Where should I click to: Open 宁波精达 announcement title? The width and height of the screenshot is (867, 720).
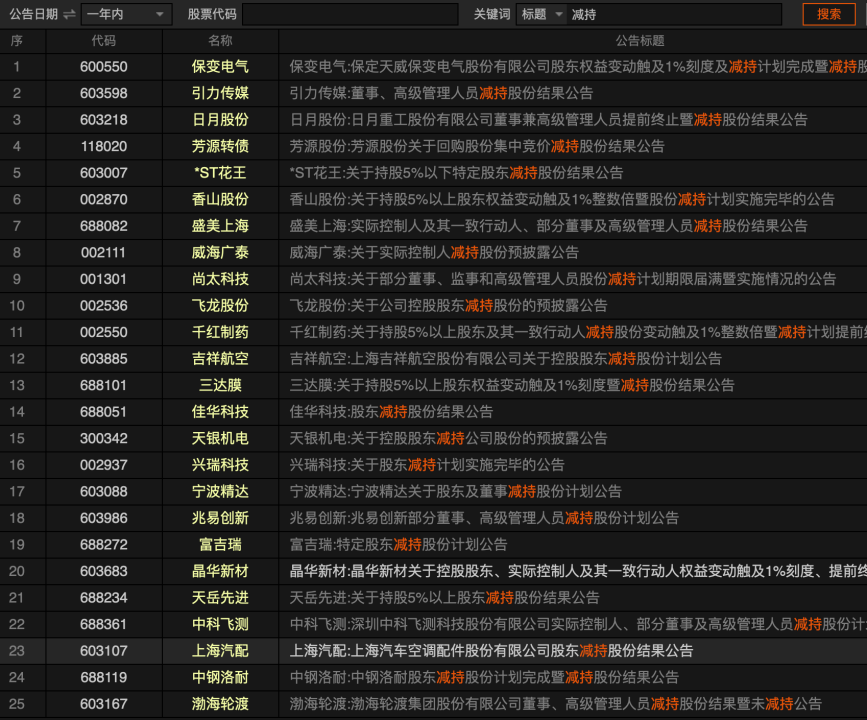tap(456, 492)
